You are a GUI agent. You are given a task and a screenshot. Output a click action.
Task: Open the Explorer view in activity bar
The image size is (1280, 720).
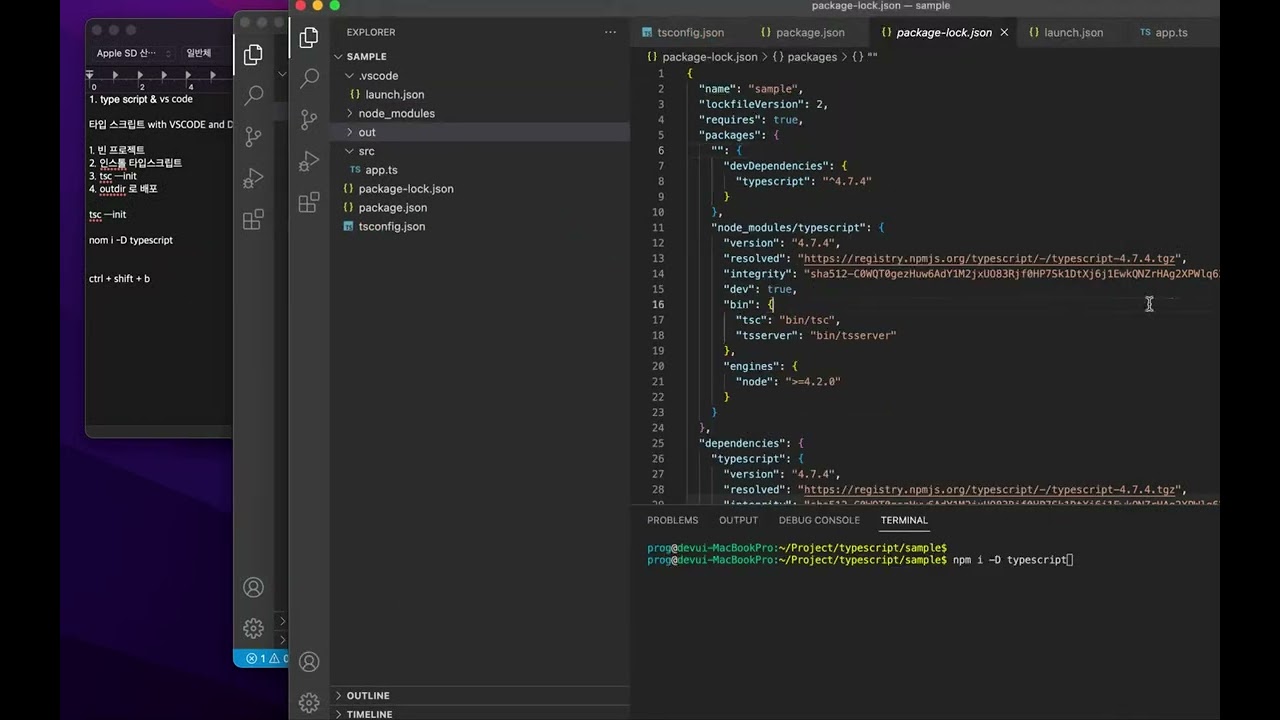(309, 37)
